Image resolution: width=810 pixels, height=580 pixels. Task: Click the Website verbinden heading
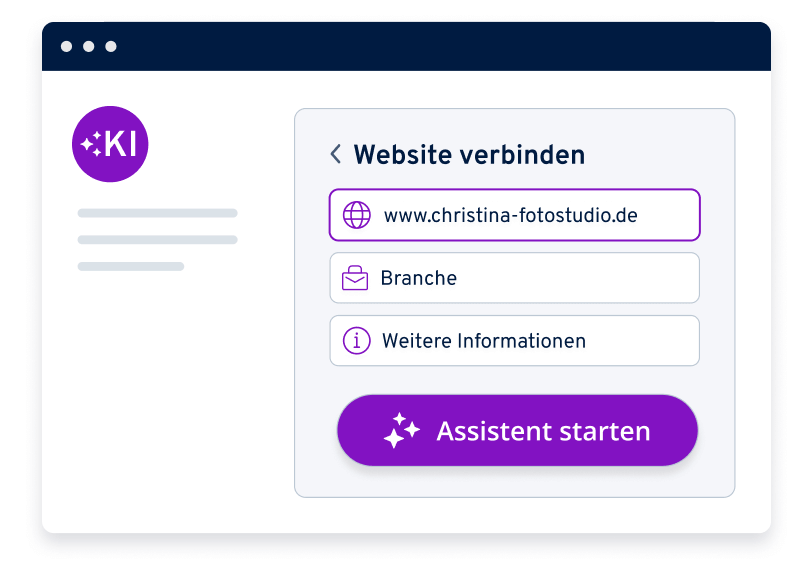point(469,155)
